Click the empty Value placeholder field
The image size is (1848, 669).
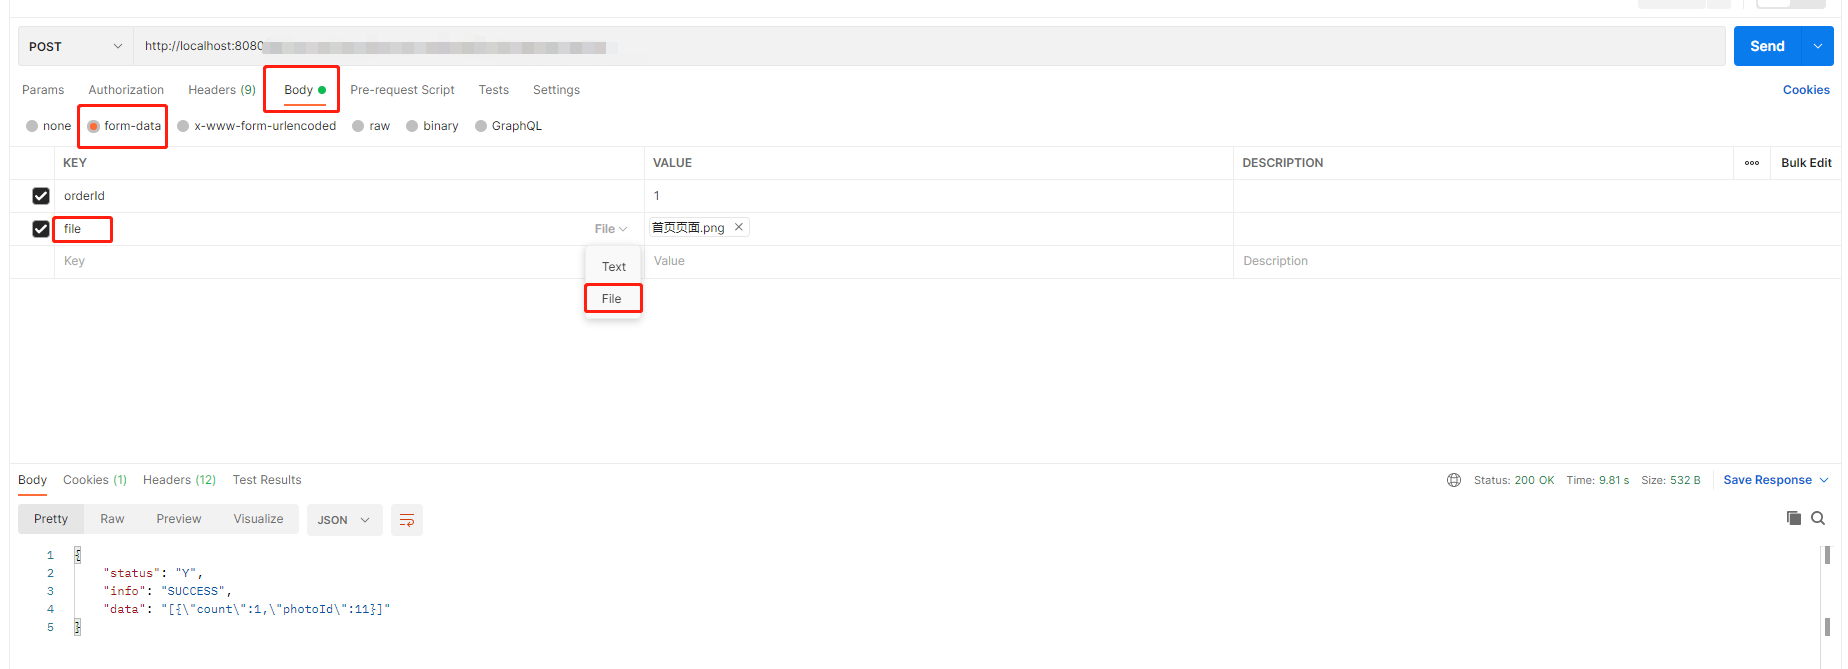pyautogui.click(x=939, y=261)
